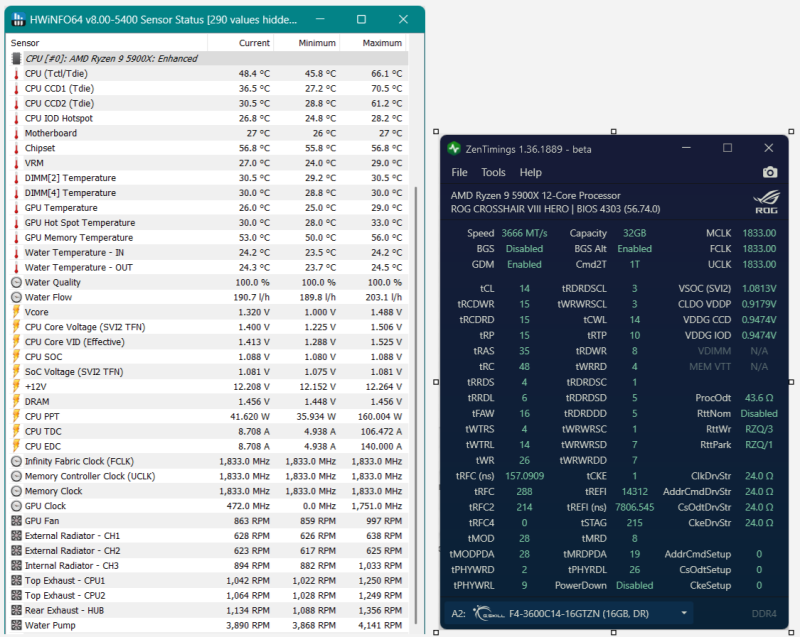Click the GDM Enabled value
This screenshot has width=800, height=637.
(x=524, y=265)
